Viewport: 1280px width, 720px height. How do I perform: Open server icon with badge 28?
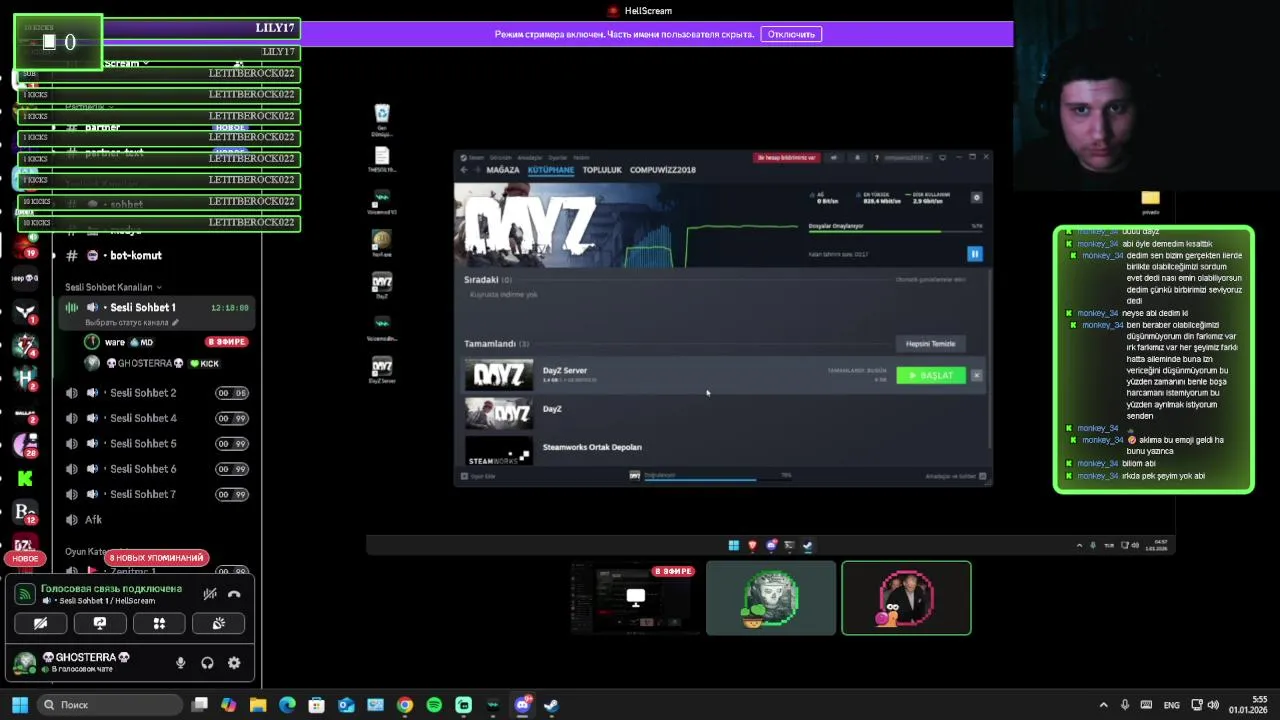(25, 445)
